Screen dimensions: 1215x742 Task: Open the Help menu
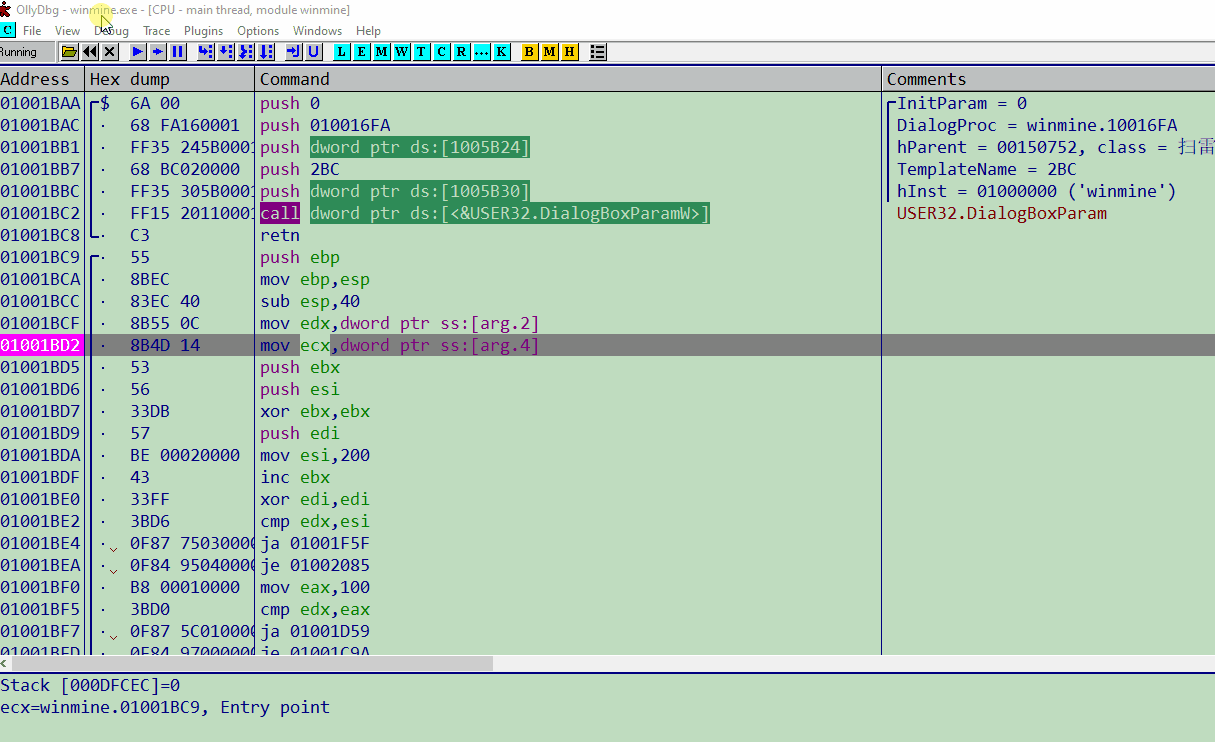coord(368,31)
